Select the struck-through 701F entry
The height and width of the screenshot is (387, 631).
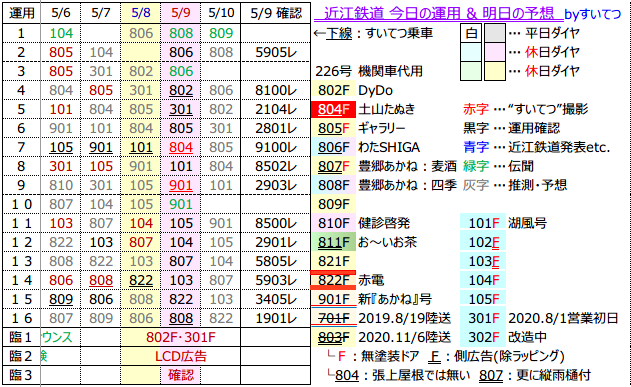(x=334, y=318)
